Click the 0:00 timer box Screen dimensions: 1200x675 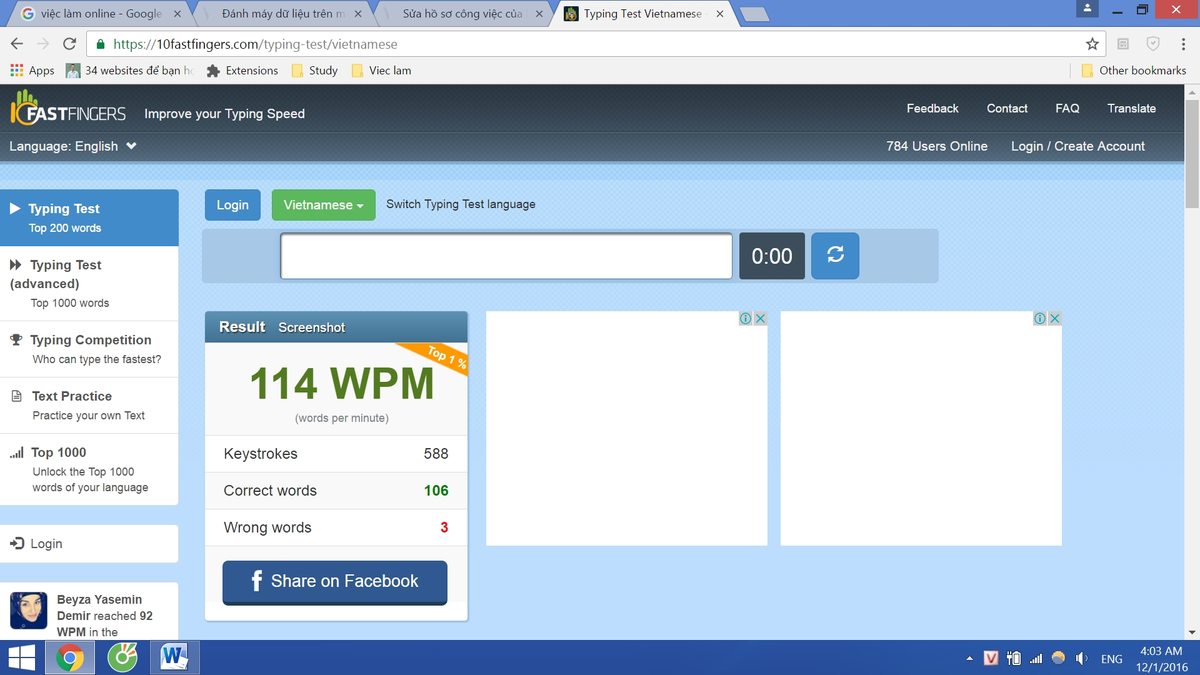772,256
